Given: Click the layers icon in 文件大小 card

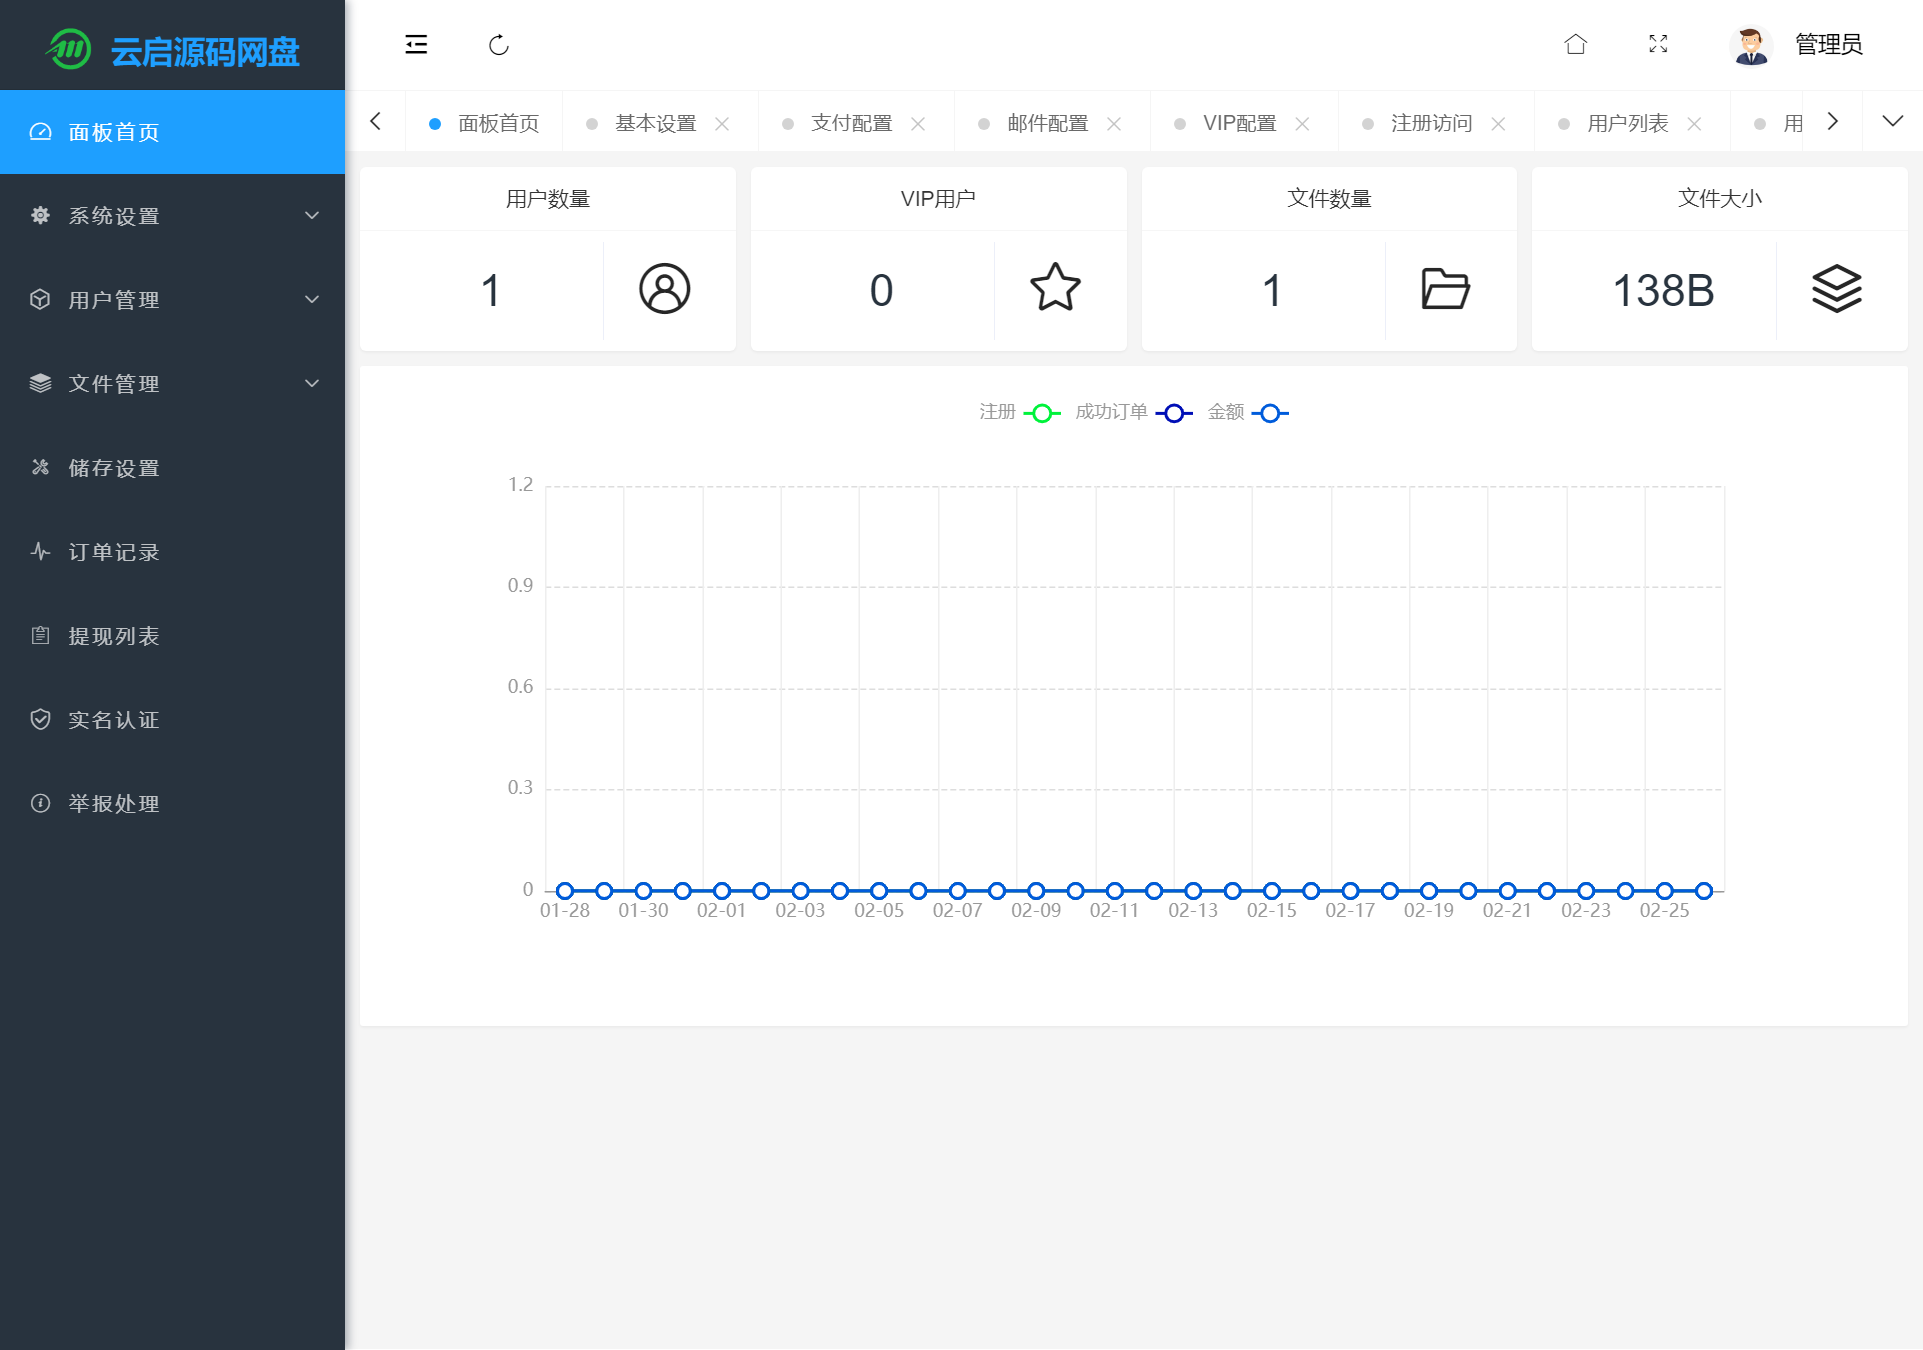Looking at the screenshot, I should pyautogui.click(x=1836, y=289).
